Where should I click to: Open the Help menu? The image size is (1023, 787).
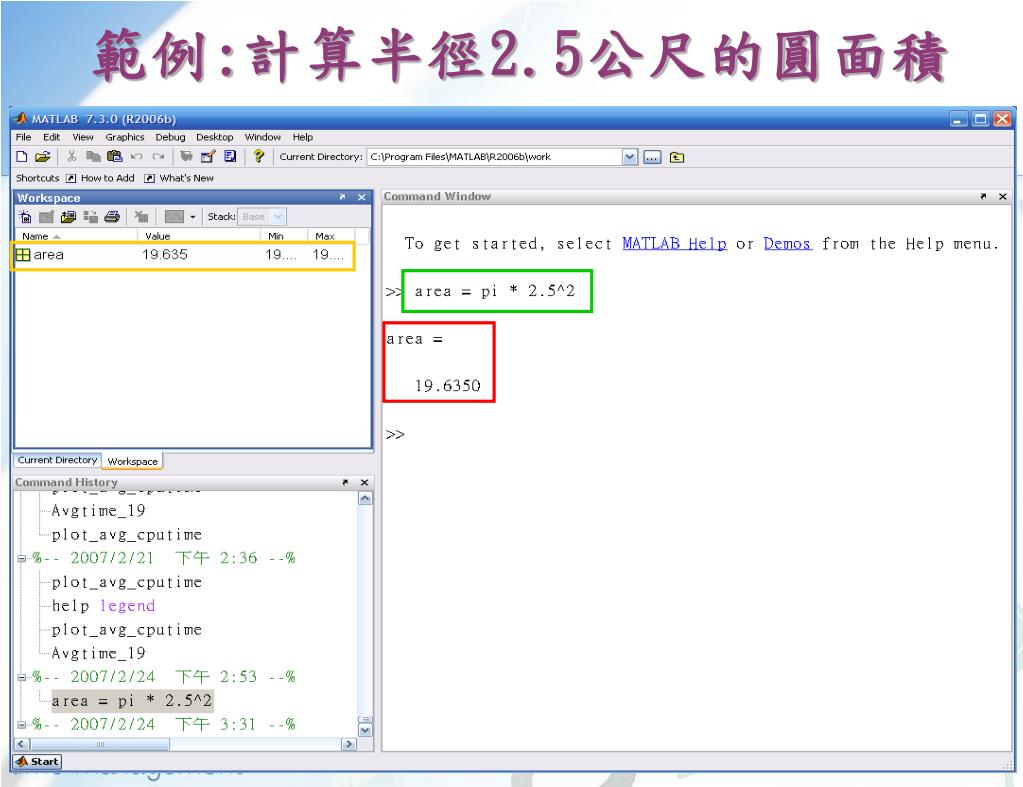click(303, 137)
